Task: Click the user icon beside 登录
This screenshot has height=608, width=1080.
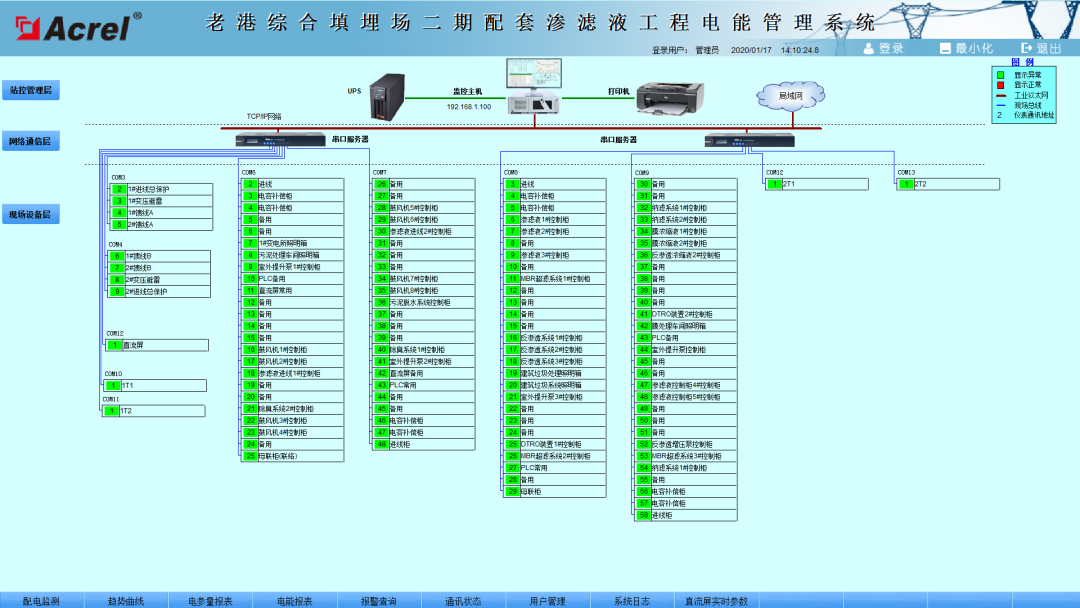Action: click(869, 48)
